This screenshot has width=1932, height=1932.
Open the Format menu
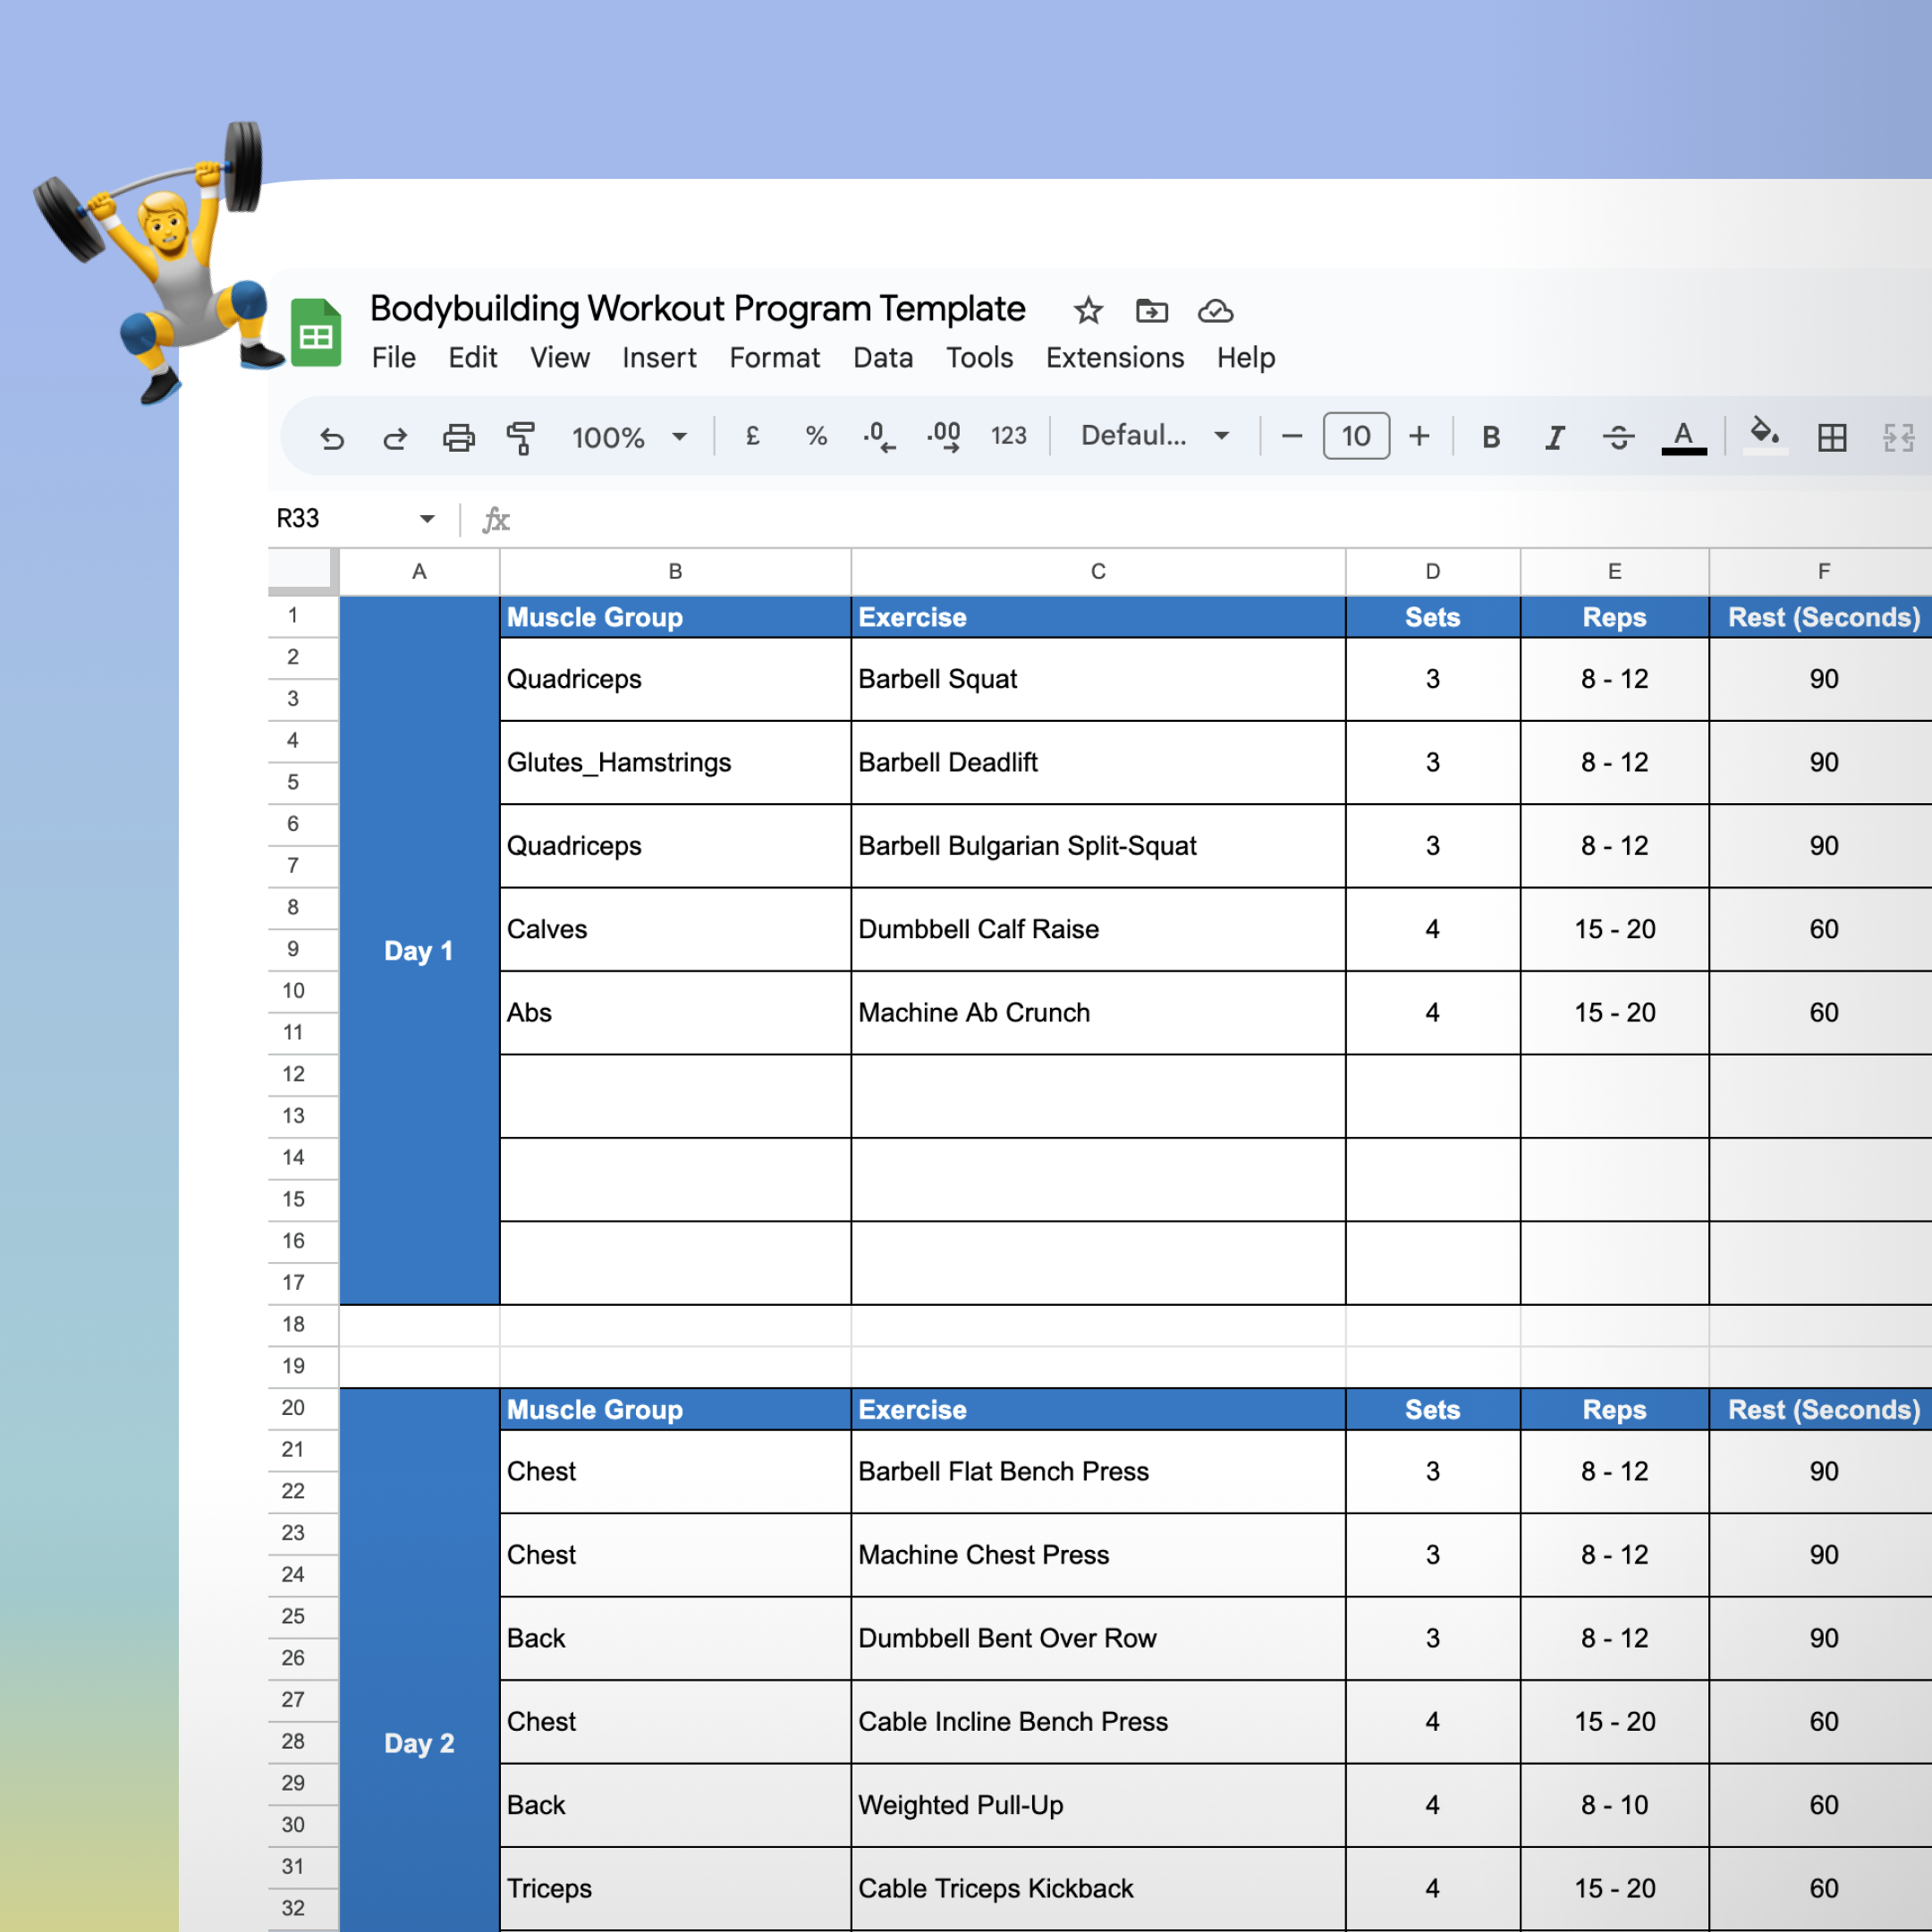774,358
